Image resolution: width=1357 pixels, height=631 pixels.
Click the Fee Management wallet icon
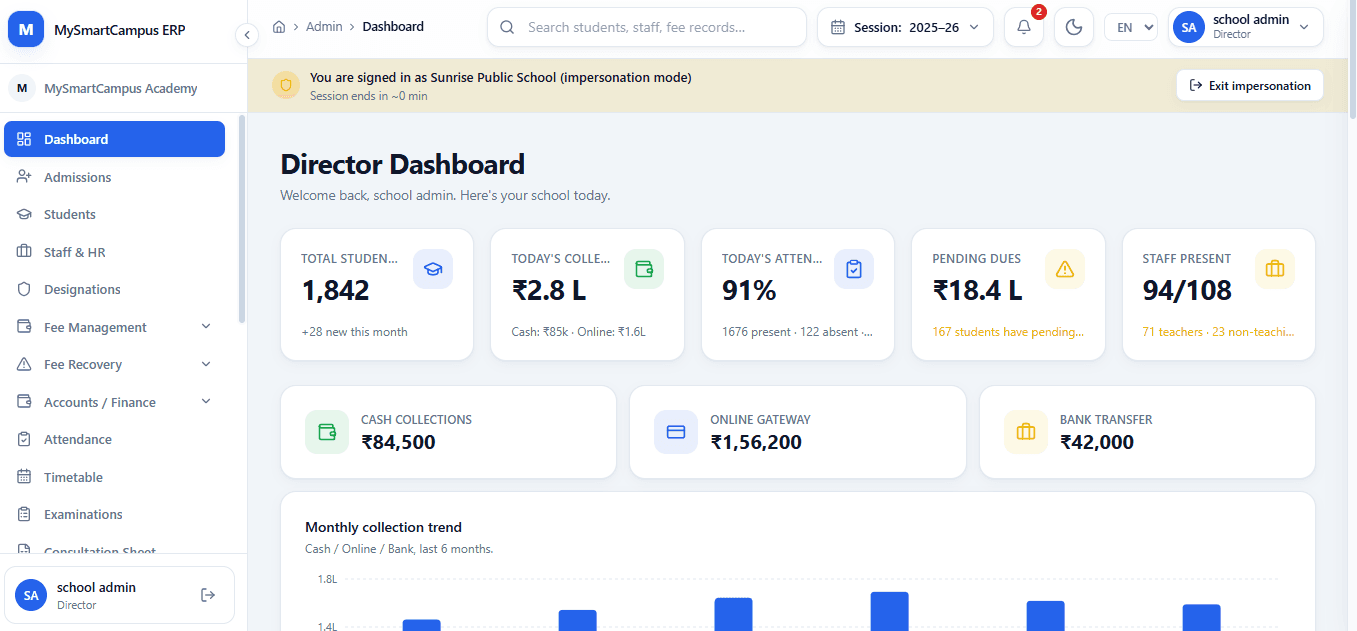(25, 327)
